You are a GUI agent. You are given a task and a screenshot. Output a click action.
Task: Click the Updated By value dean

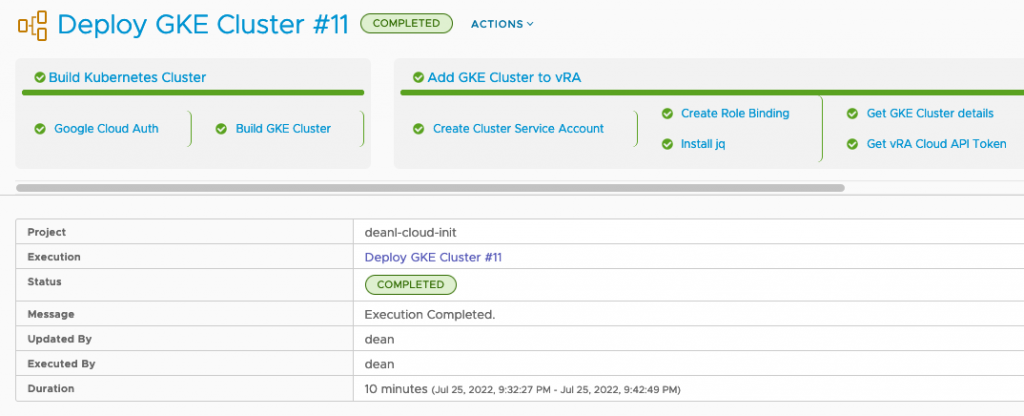pyautogui.click(x=379, y=340)
